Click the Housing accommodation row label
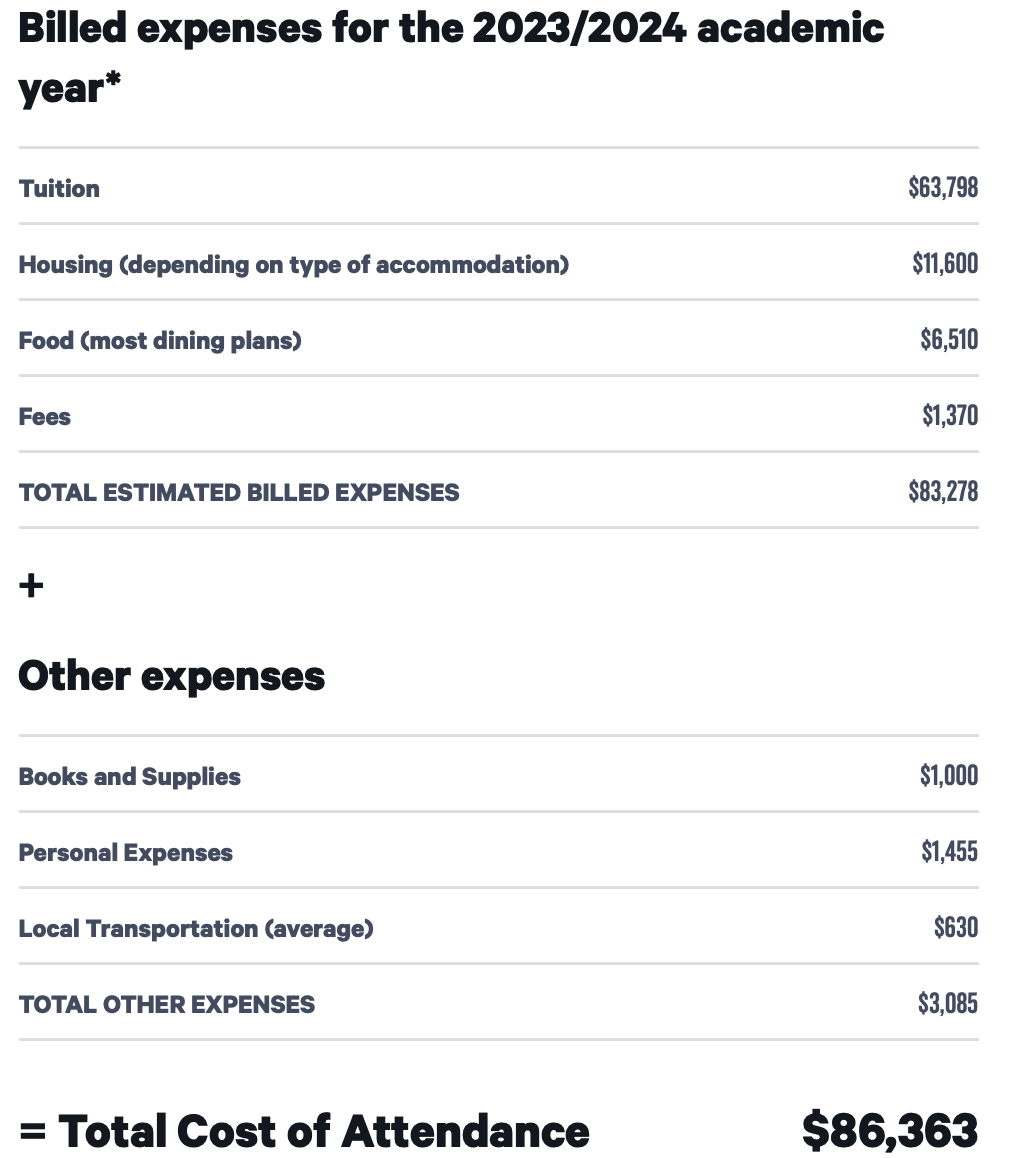 pyautogui.click(x=293, y=264)
